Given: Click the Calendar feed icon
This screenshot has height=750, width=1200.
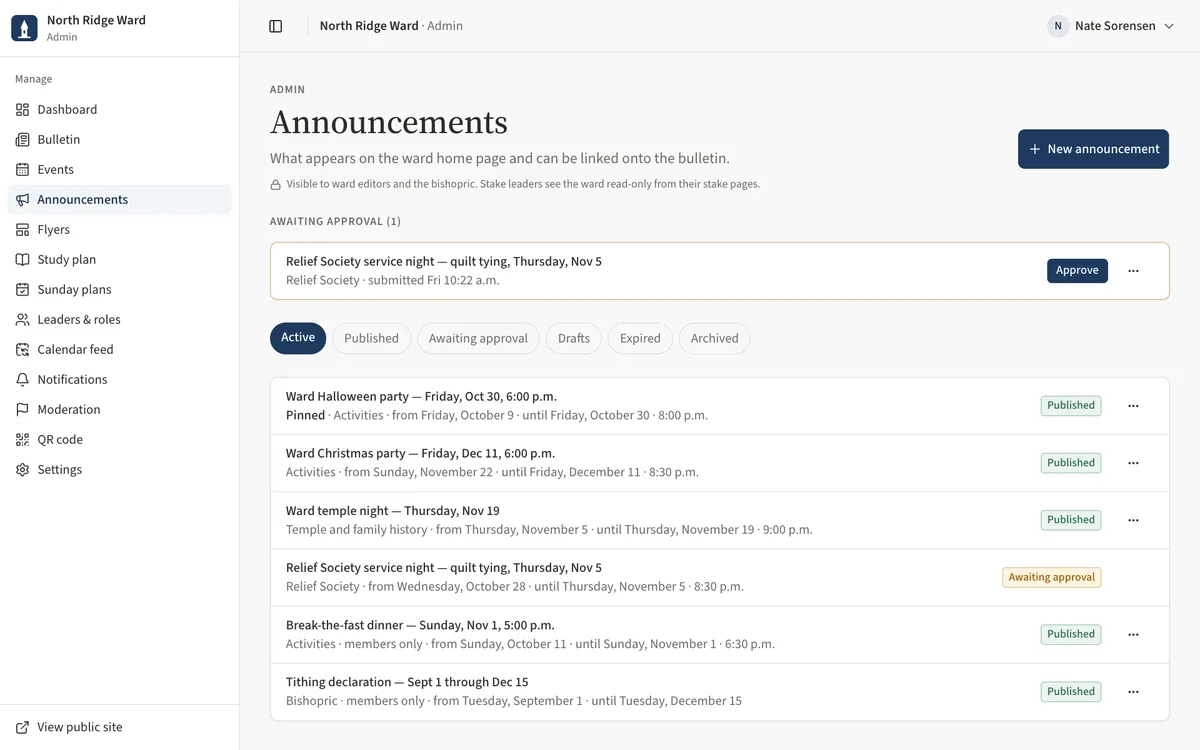Looking at the screenshot, I should [22, 350].
